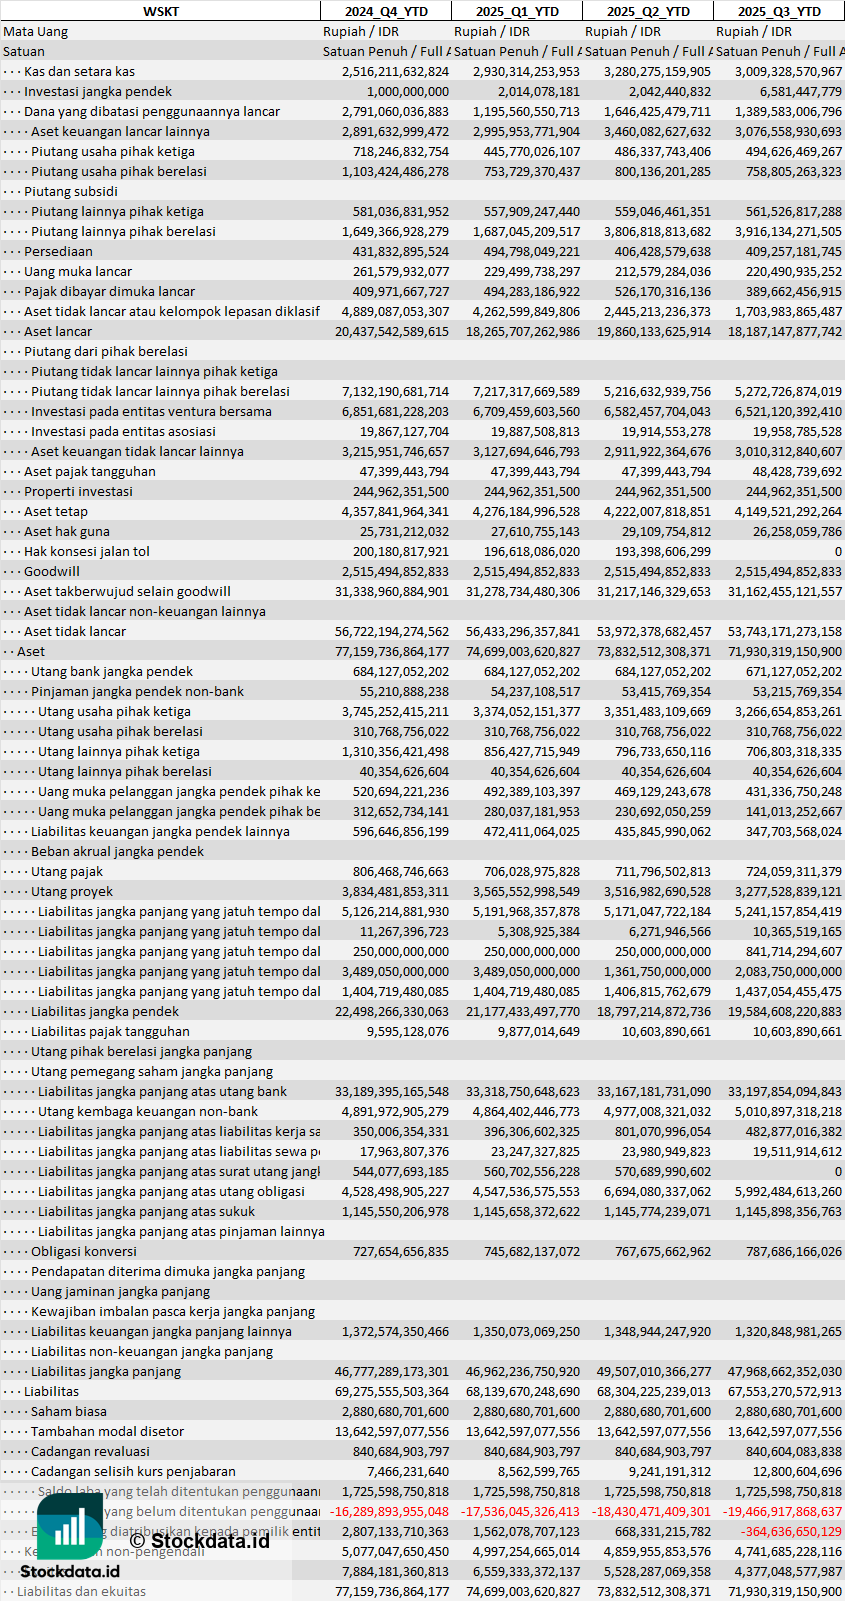The image size is (845, 1601).
Task: Select bank loan value 671,127,052,202
Action: point(794,671)
